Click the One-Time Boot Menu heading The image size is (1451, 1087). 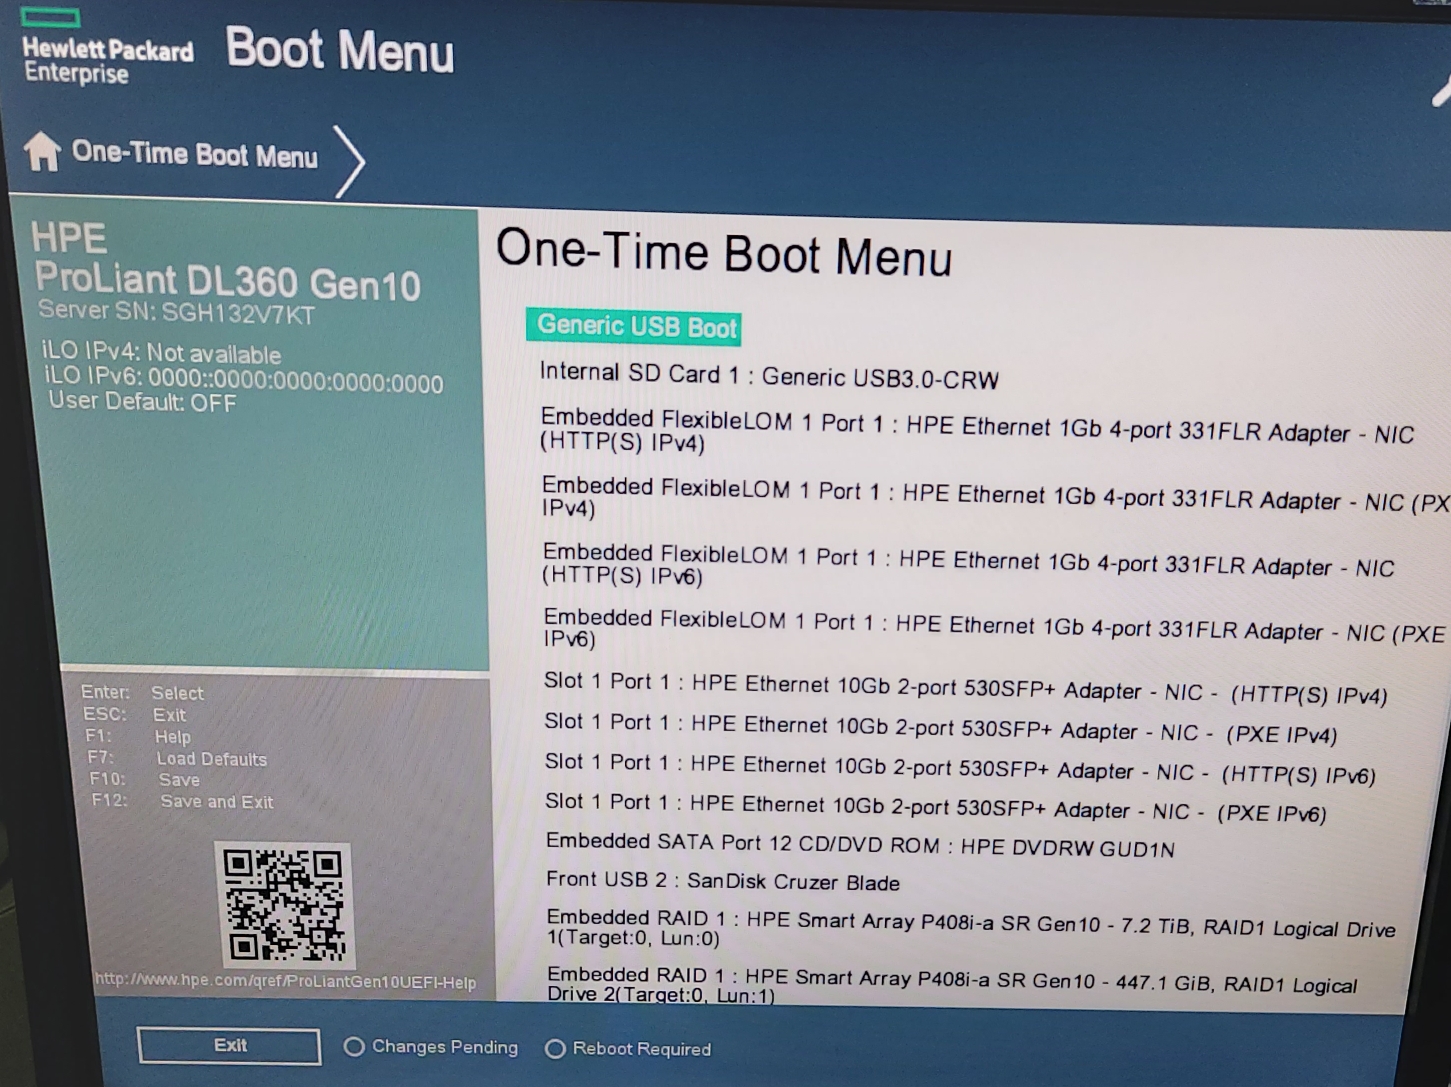(724, 254)
